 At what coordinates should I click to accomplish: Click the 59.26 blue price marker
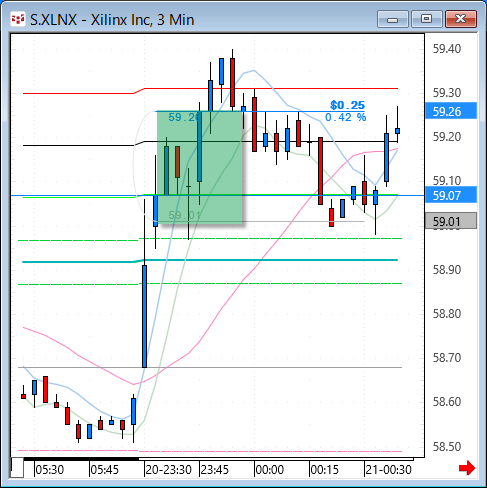point(451,111)
